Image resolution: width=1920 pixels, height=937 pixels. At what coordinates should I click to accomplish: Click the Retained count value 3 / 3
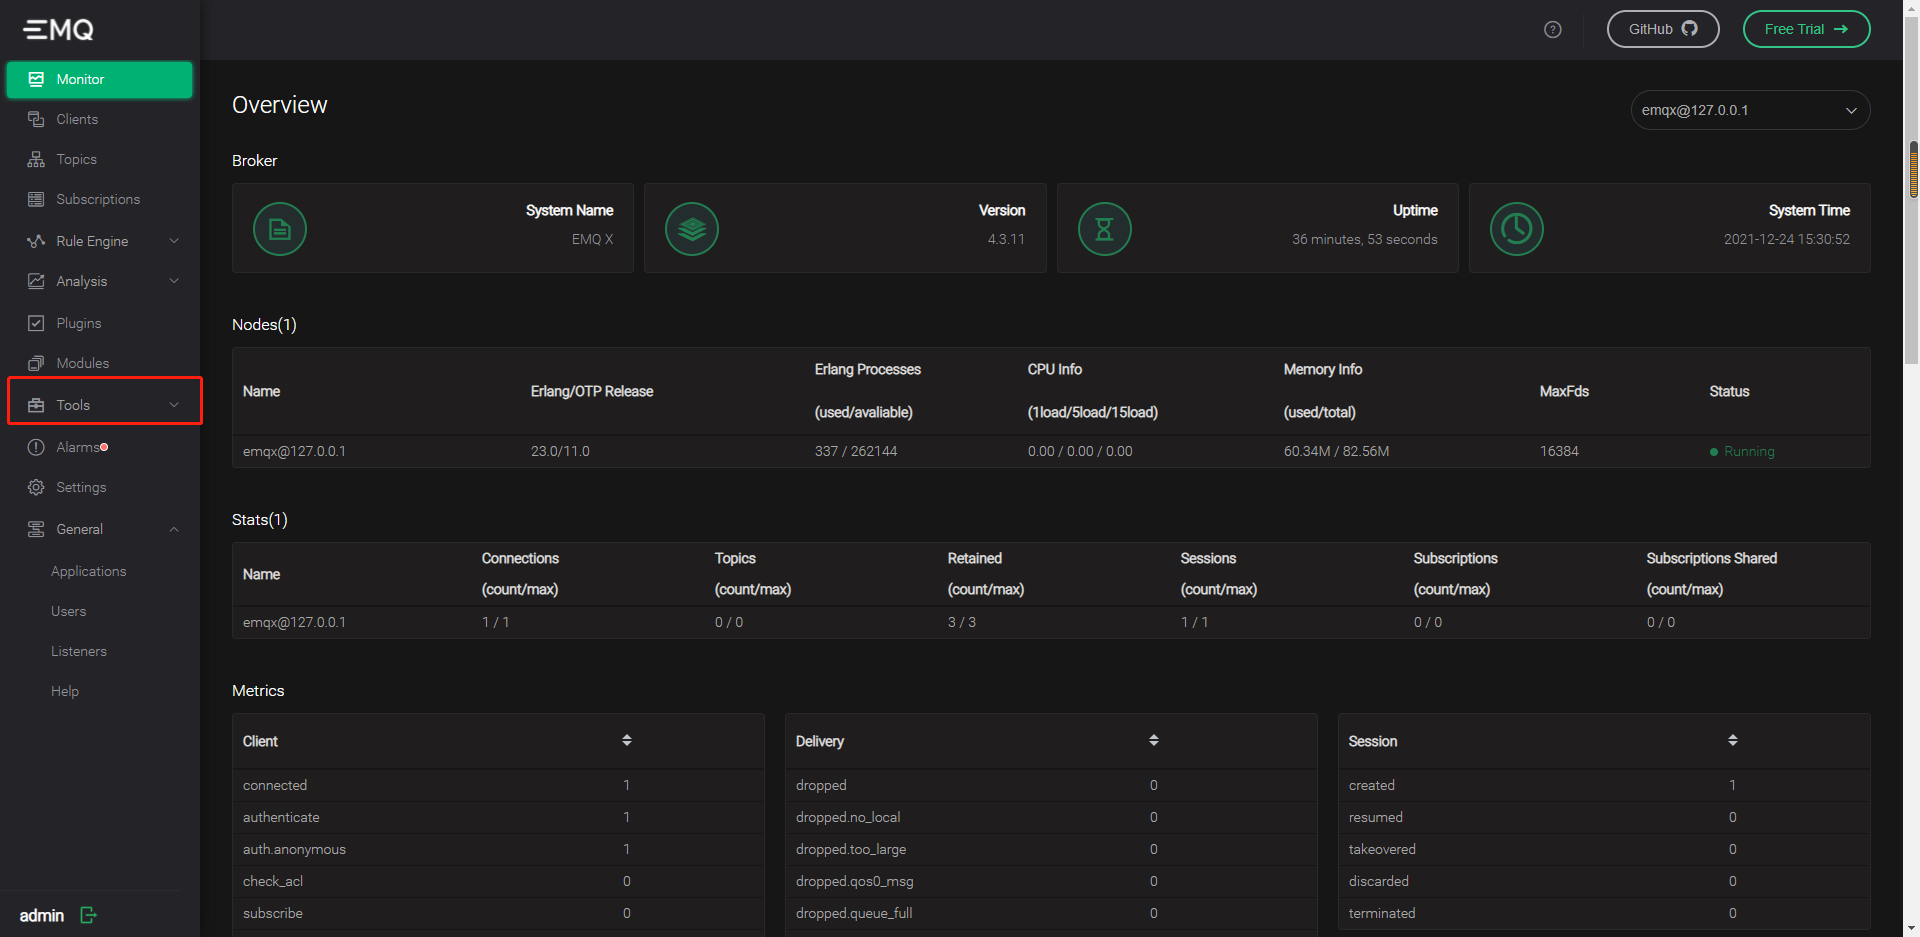click(962, 622)
